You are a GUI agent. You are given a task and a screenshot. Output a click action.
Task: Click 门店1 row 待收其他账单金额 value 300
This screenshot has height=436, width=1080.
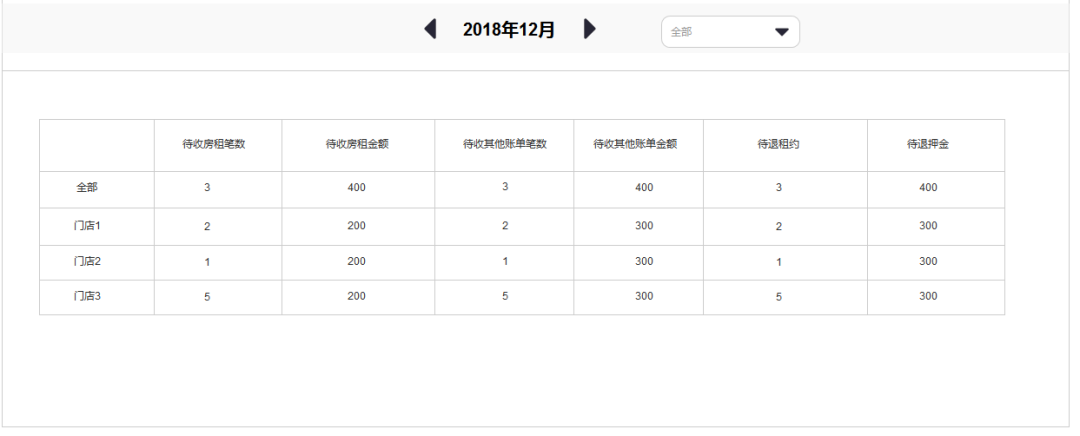(644, 226)
